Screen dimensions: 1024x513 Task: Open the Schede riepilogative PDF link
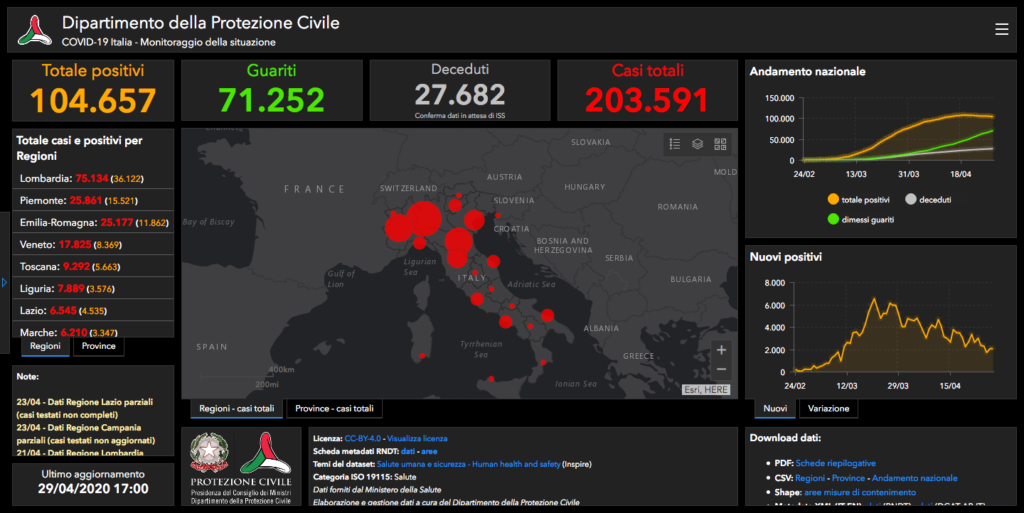836,463
